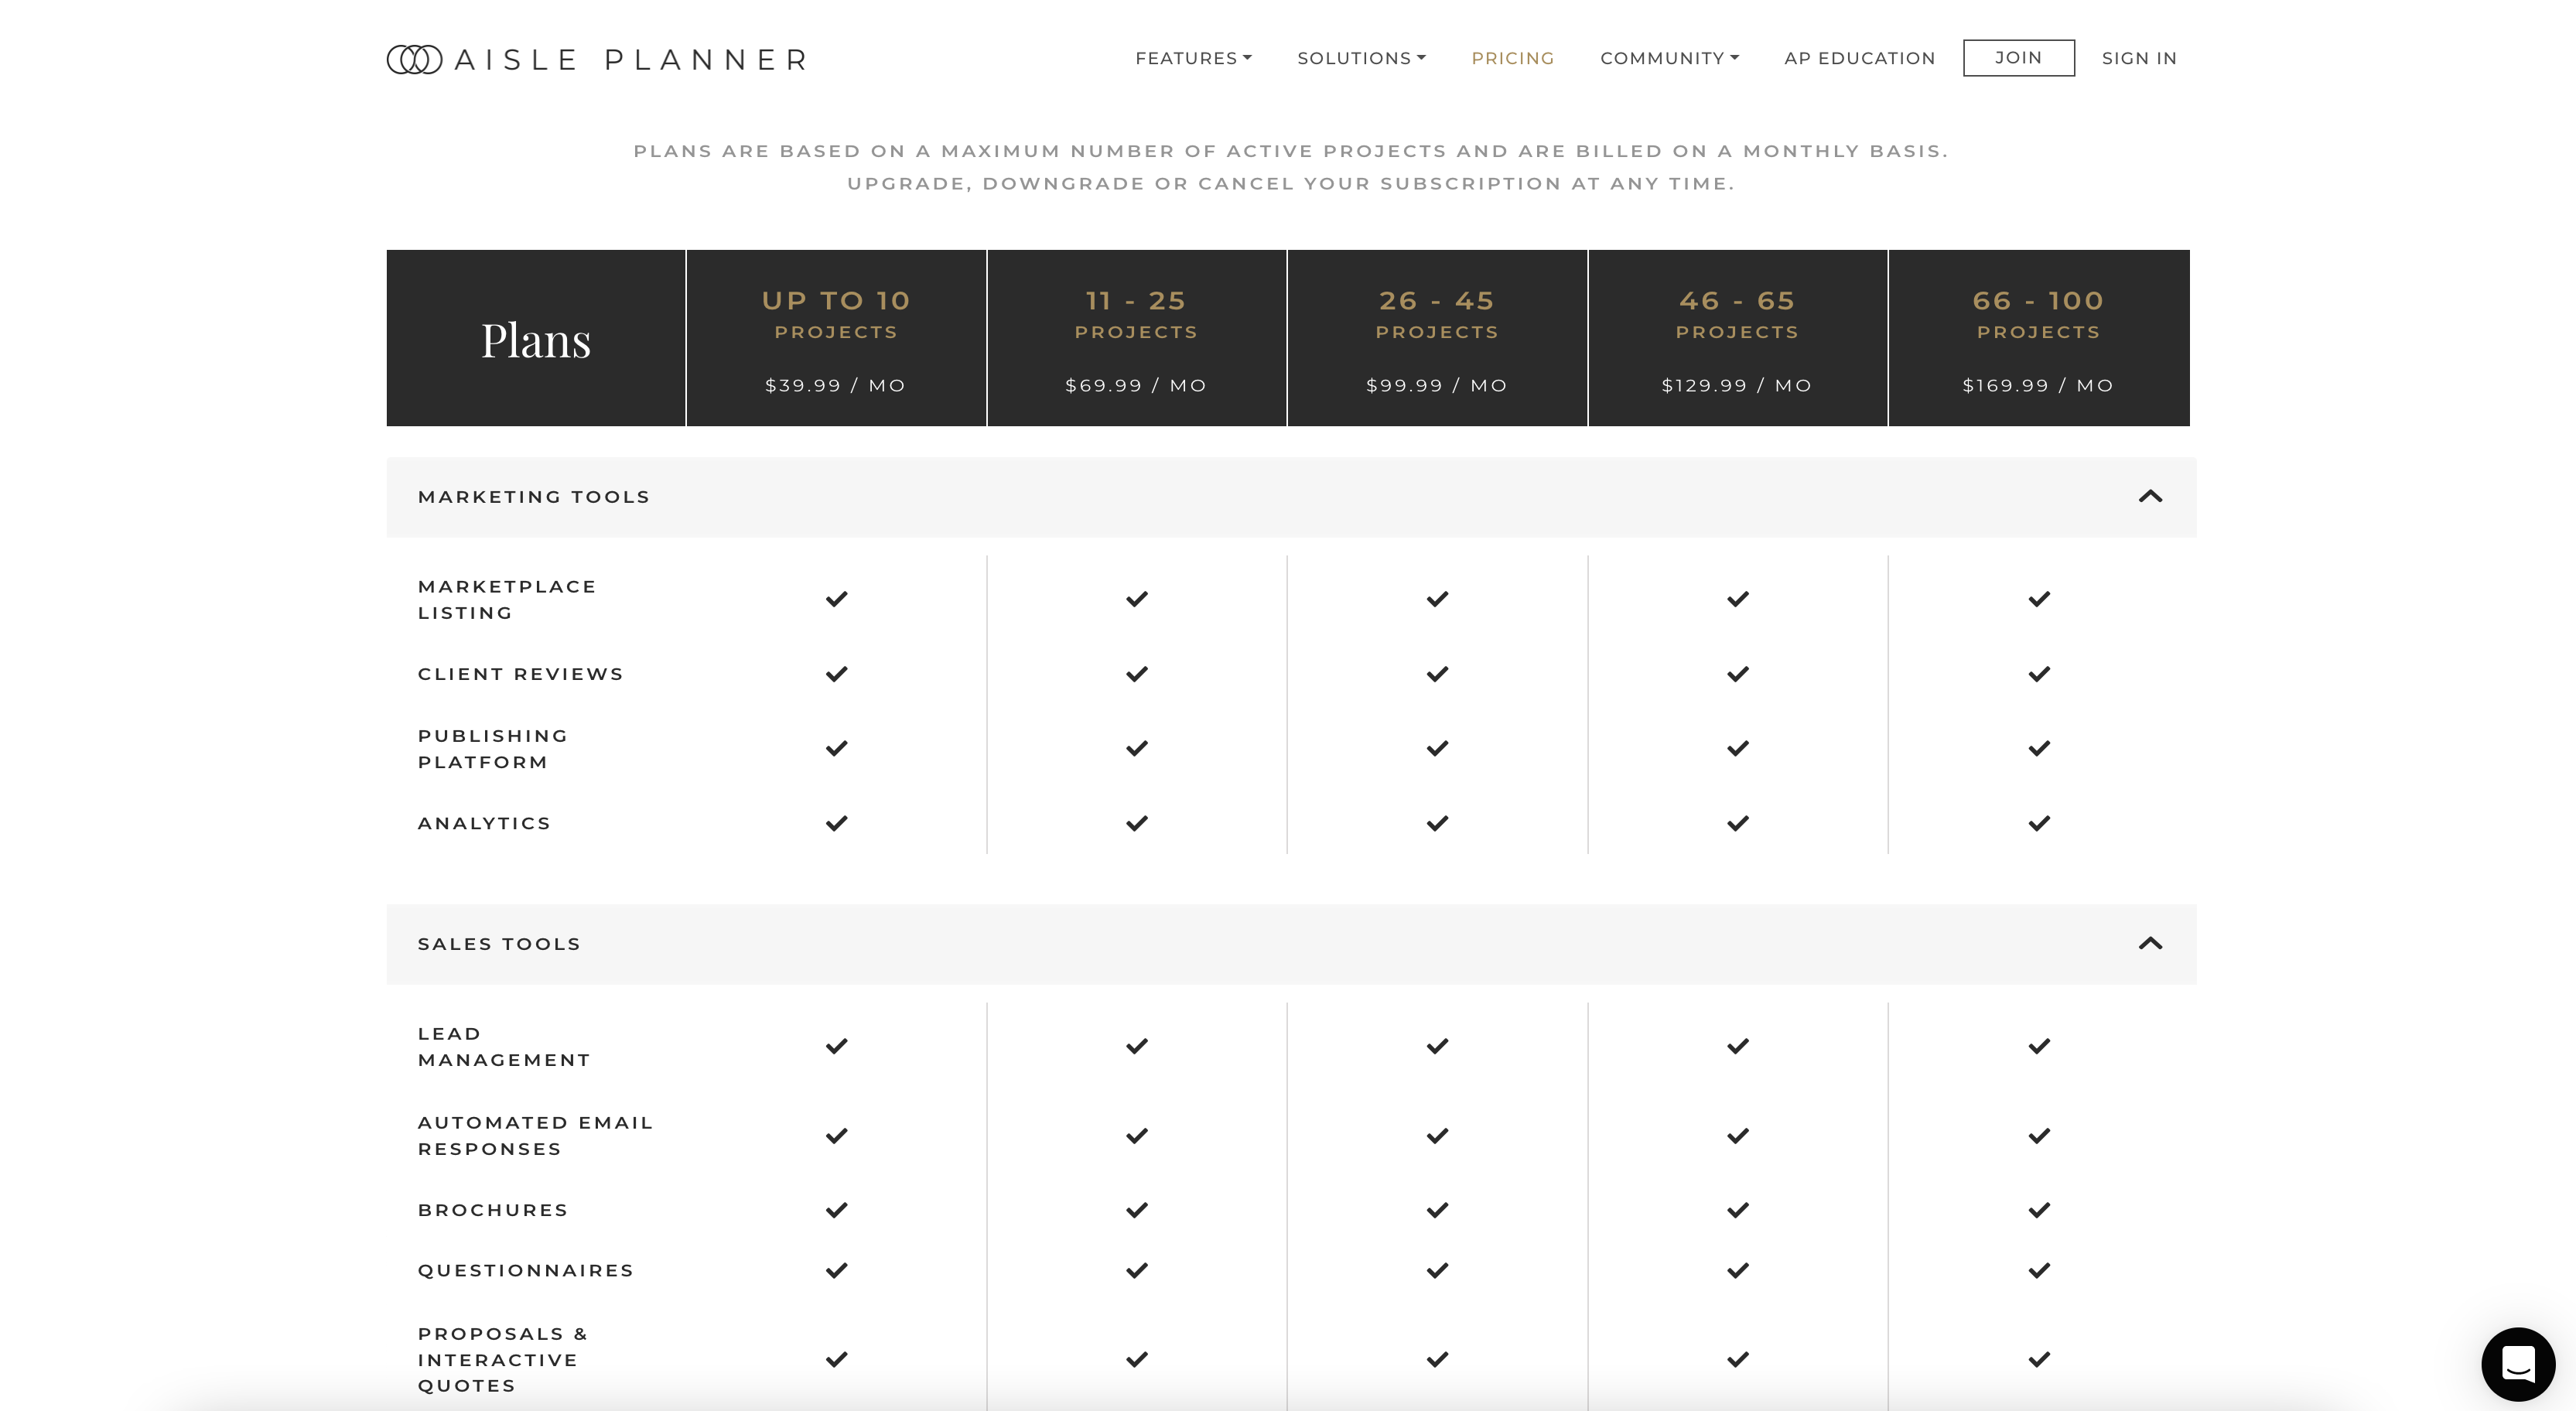Viewport: 2576px width, 1411px height.
Task: Open the Community dropdown menu
Action: pos(1668,58)
